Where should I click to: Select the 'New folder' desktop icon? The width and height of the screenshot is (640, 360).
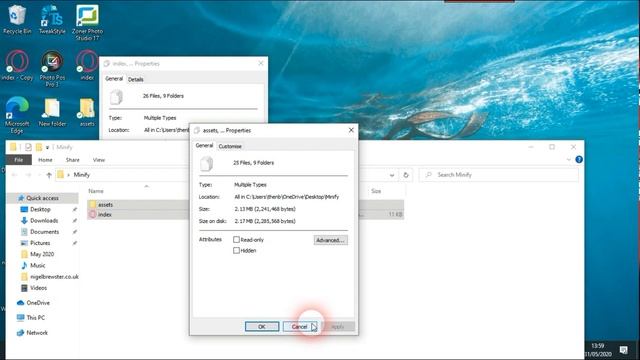(x=52, y=112)
